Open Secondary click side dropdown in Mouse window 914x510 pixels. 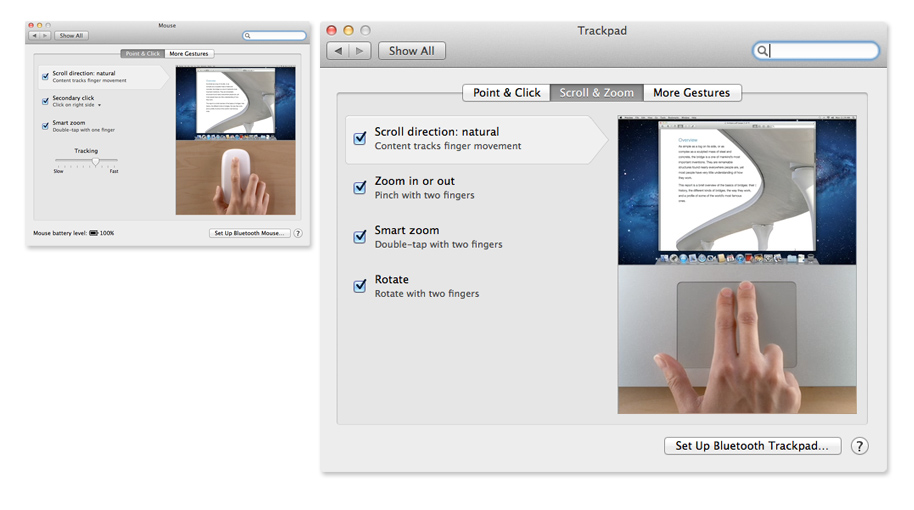coord(76,105)
